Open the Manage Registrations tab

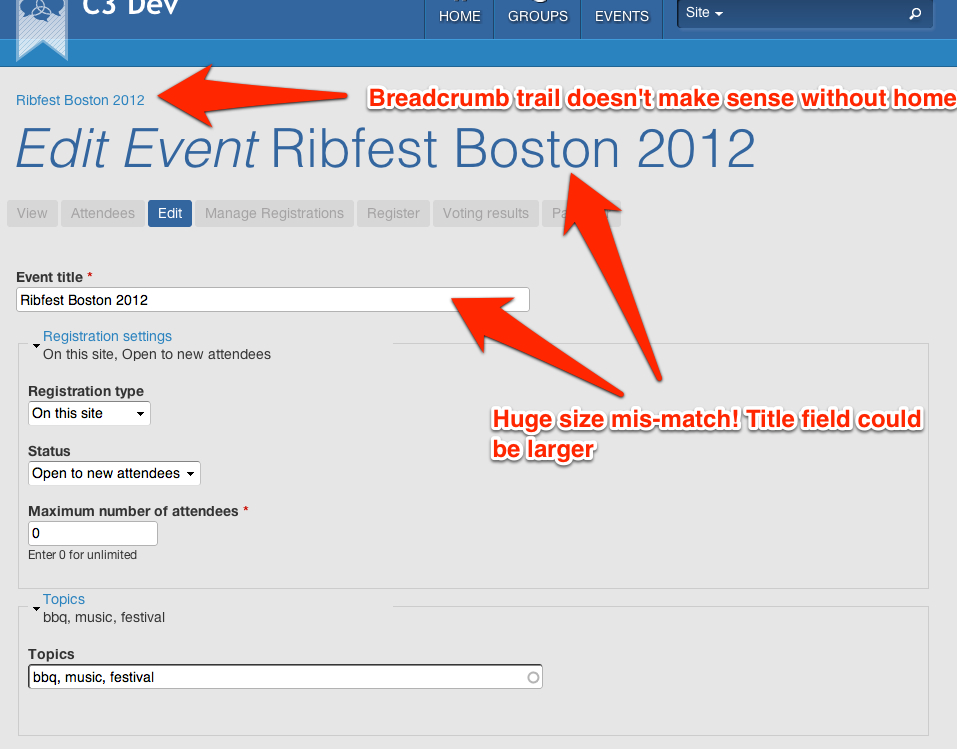point(274,214)
